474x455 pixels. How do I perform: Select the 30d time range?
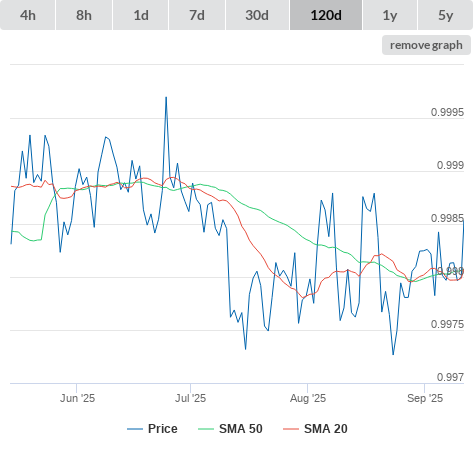coord(257,15)
